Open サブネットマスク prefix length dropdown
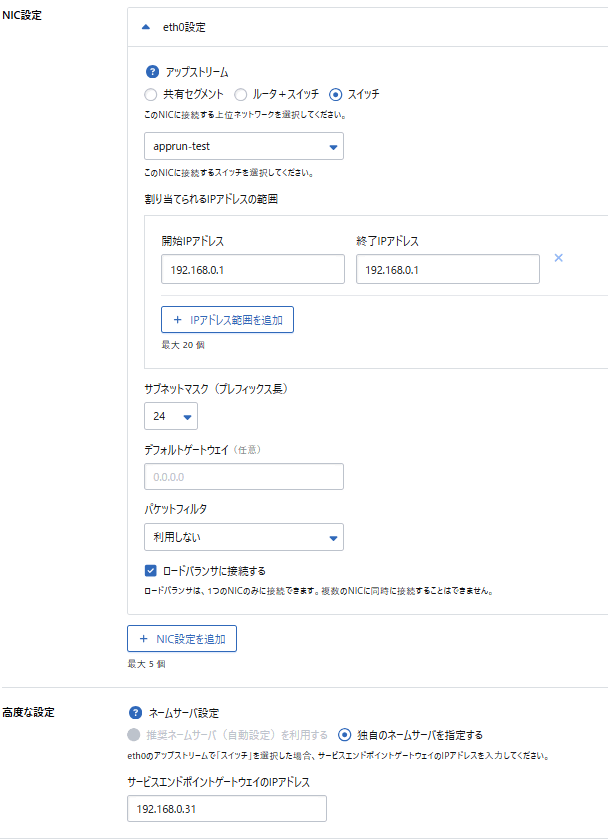 (x=171, y=416)
